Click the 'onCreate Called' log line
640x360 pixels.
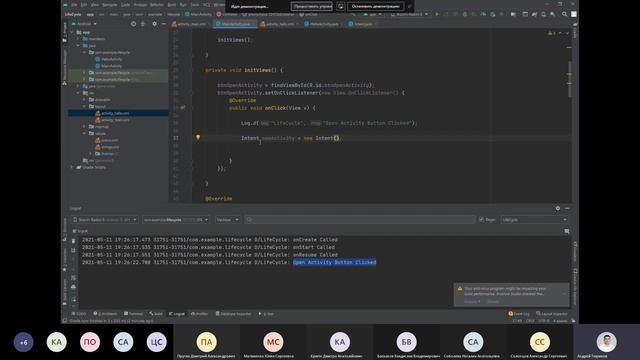click(210, 240)
